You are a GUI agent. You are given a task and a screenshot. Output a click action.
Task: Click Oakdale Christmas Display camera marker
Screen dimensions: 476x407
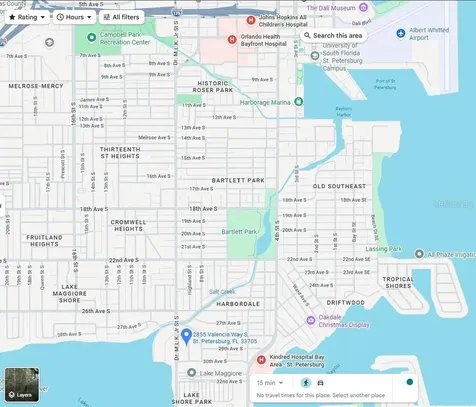(311, 320)
